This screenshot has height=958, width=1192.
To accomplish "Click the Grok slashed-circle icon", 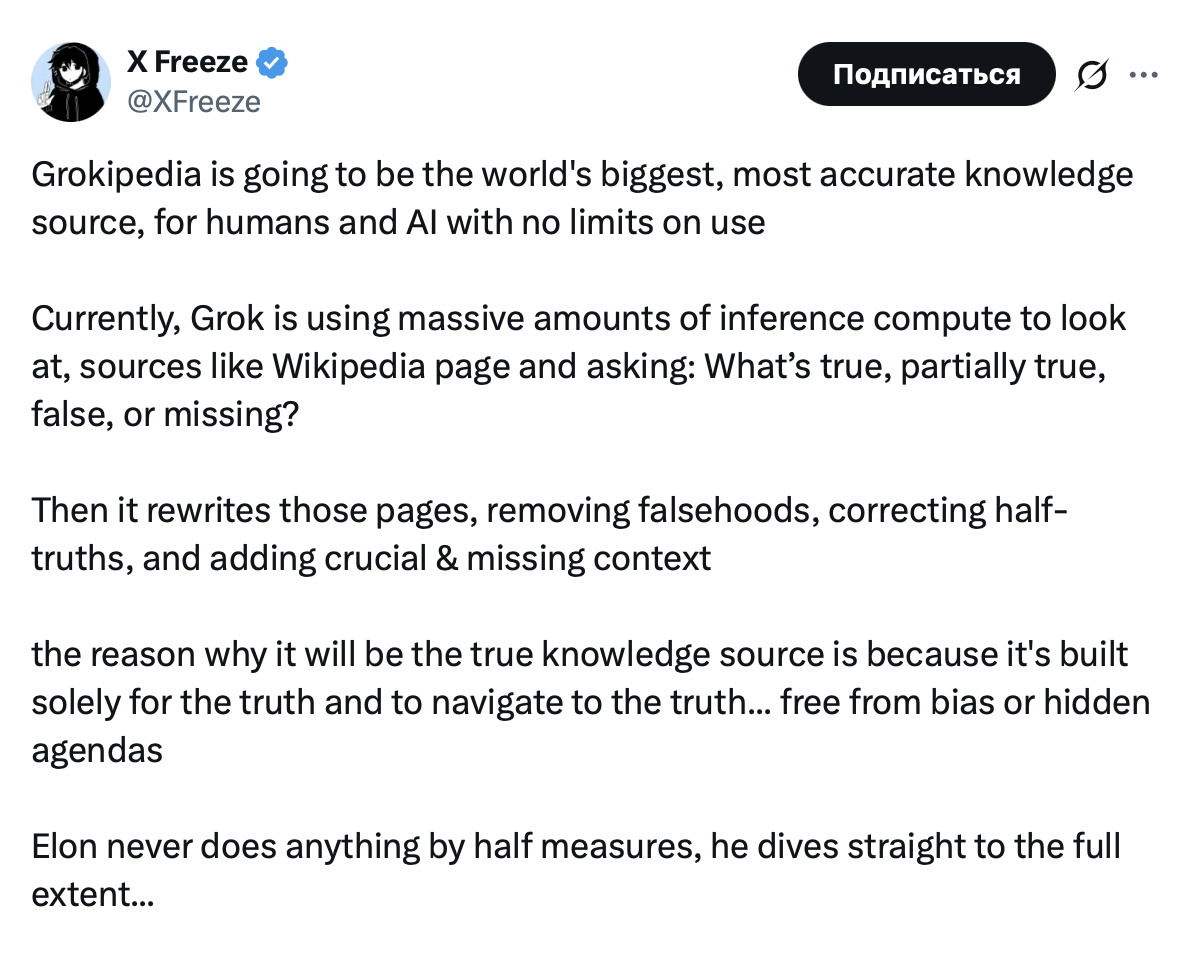I will [1092, 76].
